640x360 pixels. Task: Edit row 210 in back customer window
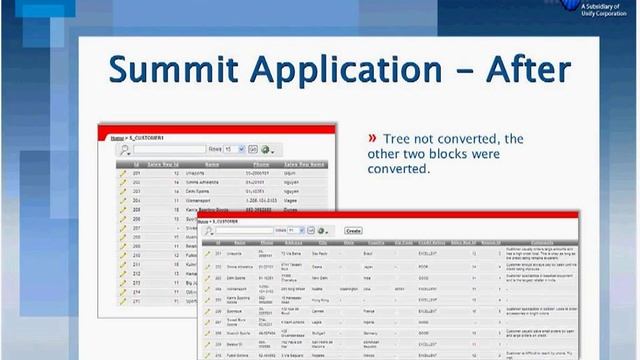tap(123, 256)
